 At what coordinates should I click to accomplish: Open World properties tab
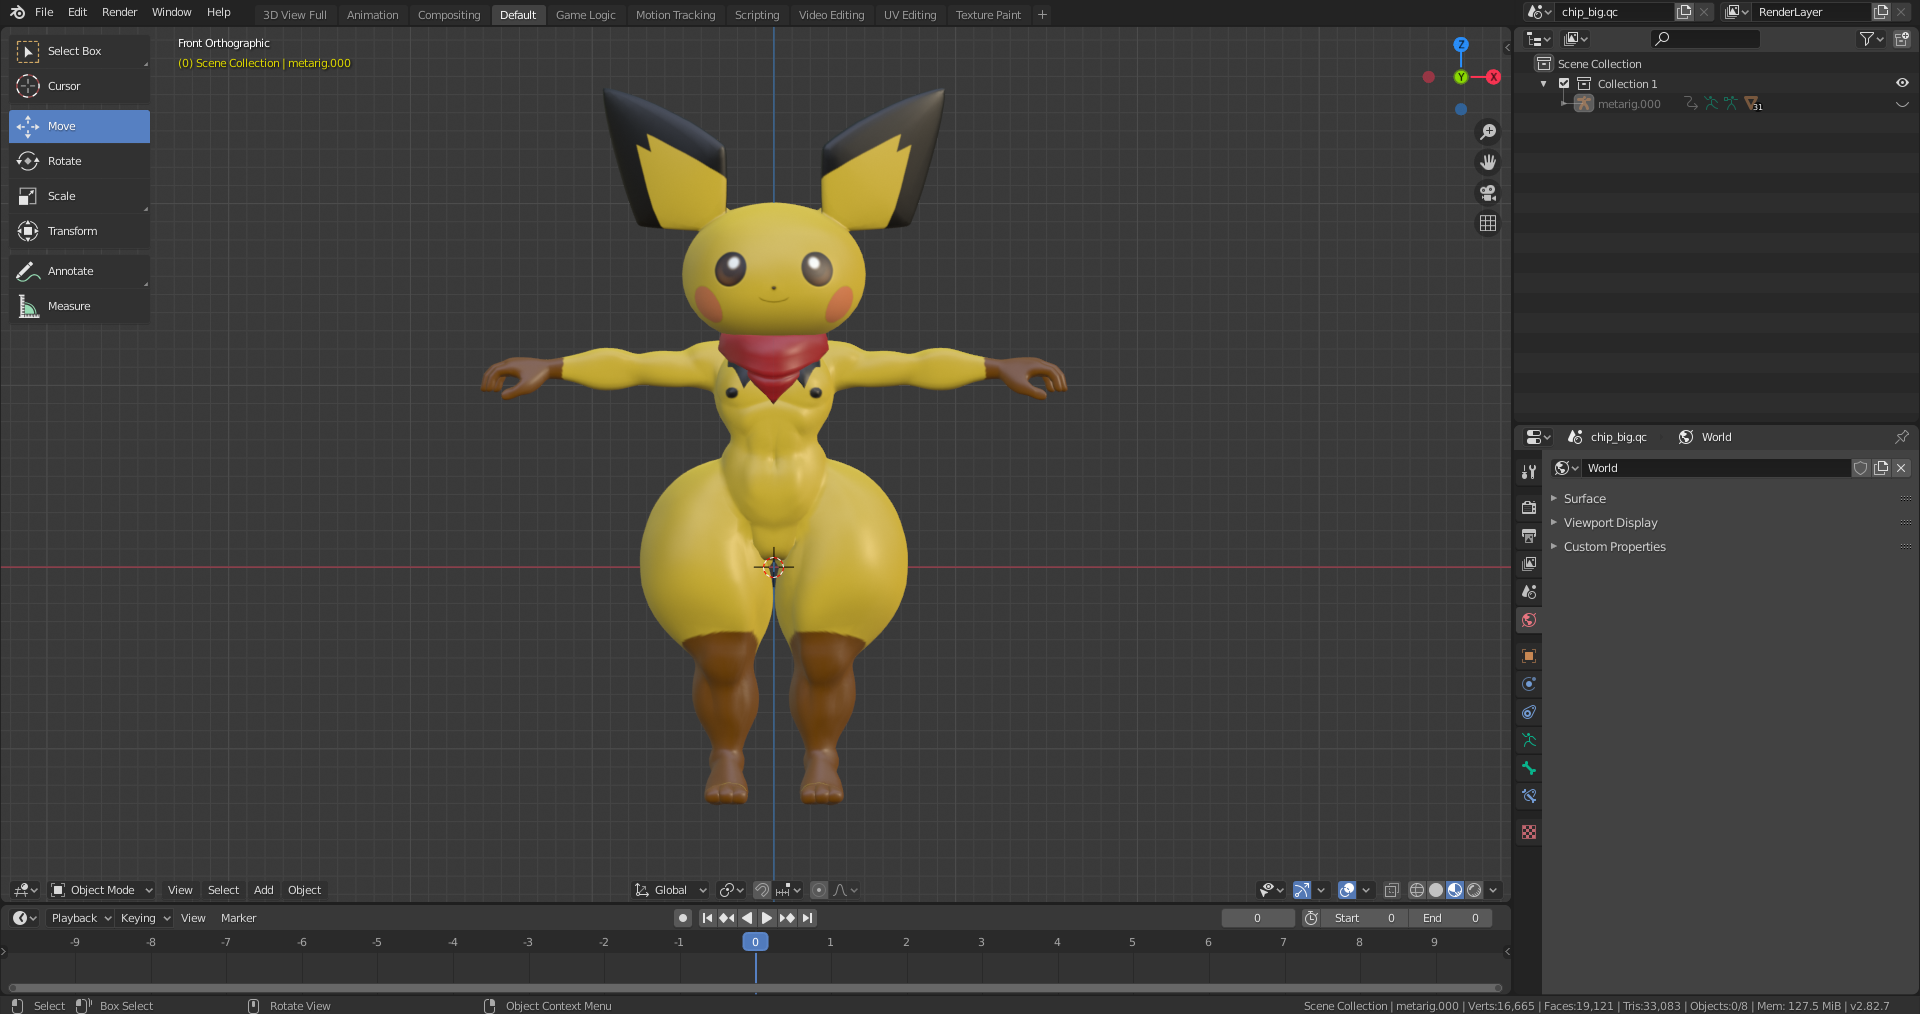pyautogui.click(x=1529, y=620)
